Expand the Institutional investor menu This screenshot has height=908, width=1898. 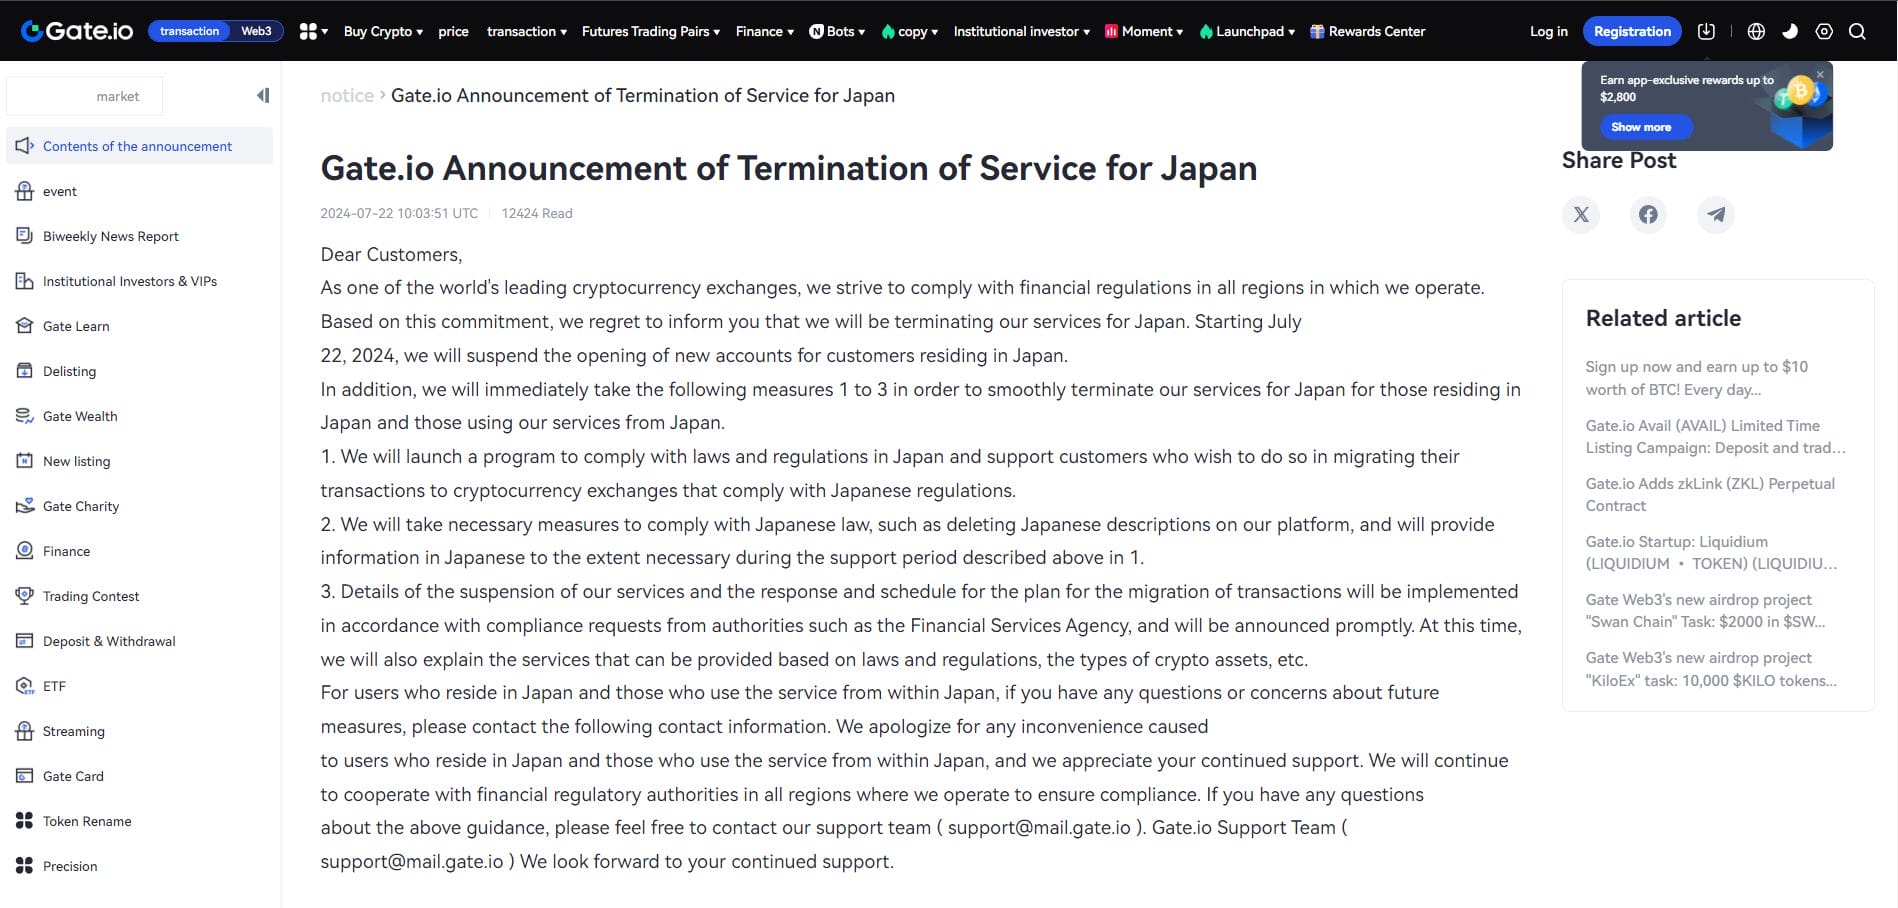coord(1016,31)
